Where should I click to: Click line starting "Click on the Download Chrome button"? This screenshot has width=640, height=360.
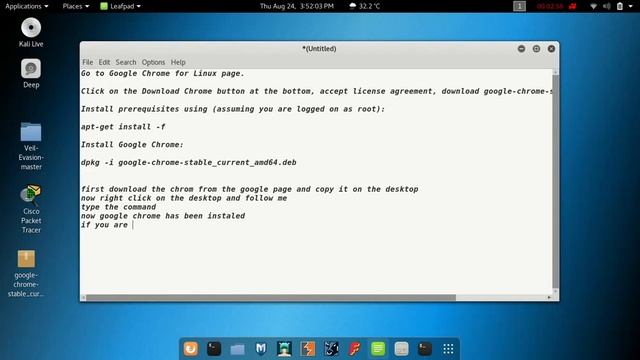coord(316,91)
